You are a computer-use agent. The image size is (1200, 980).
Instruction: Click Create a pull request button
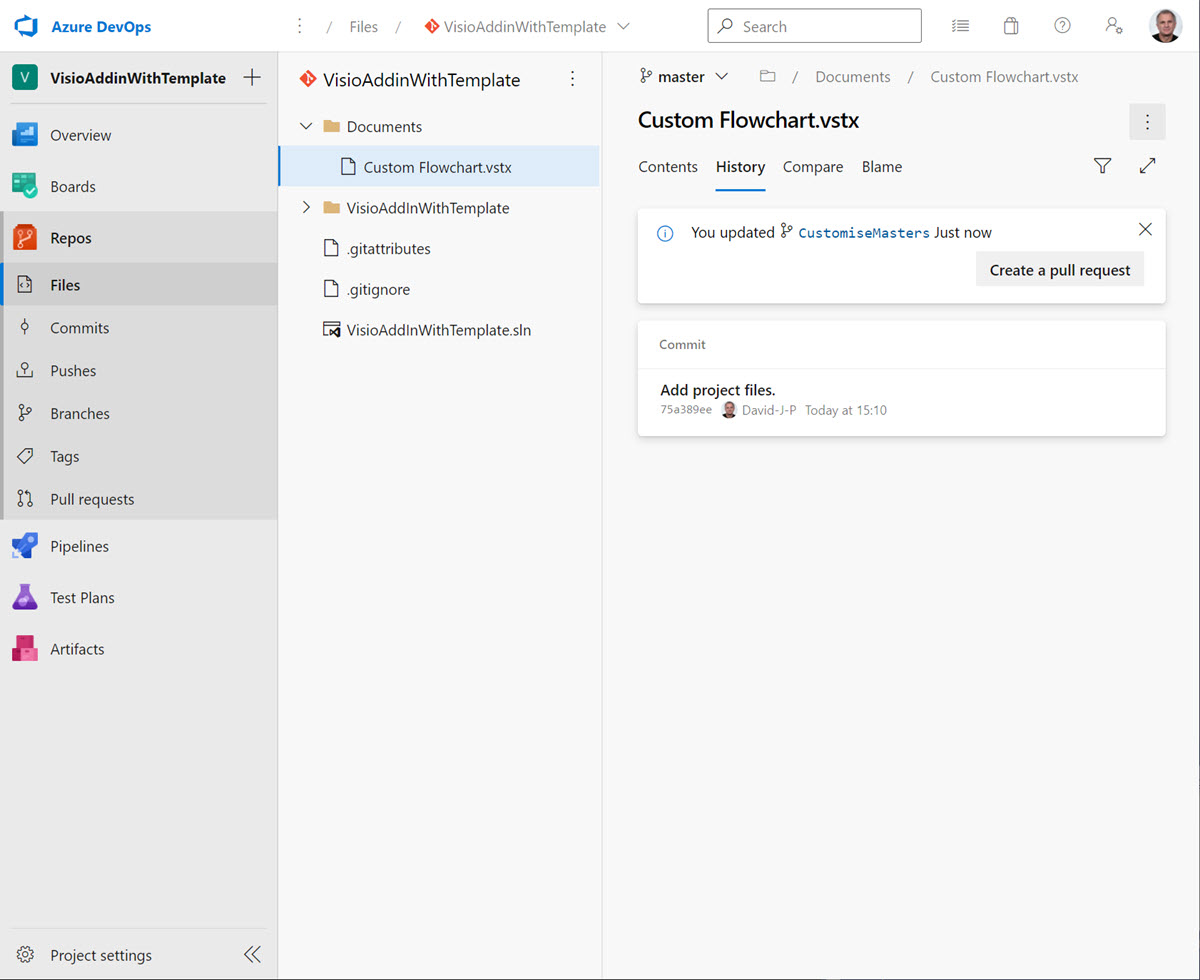[x=1060, y=270]
